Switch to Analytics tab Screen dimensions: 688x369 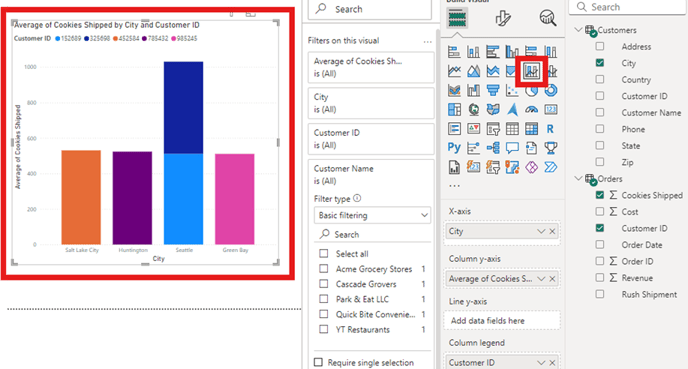[x=548, y=18]
